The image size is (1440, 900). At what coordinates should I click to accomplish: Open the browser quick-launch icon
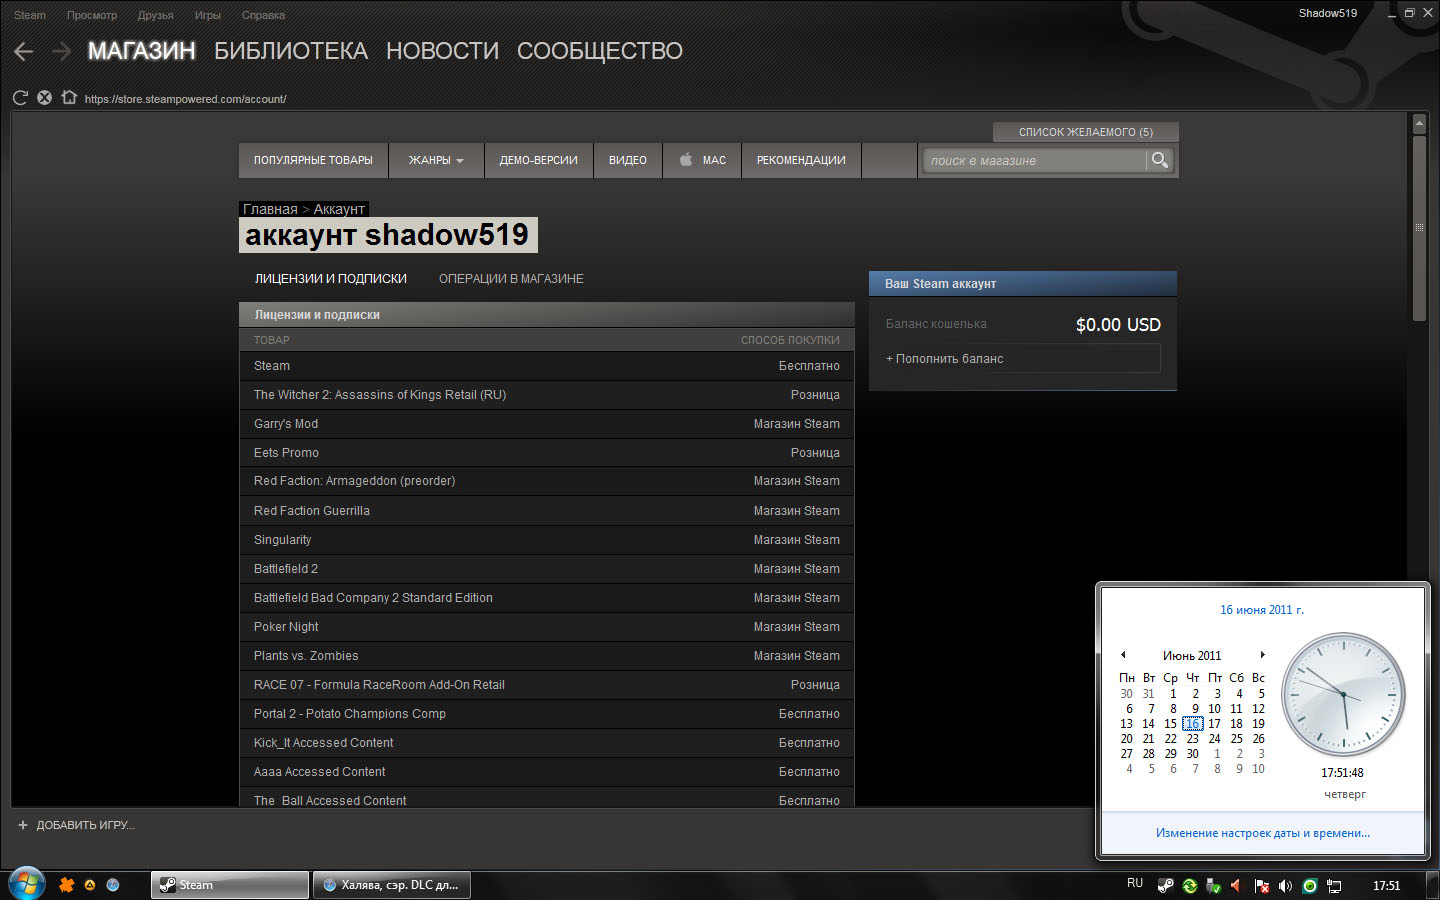pyautogui.click(x=113, y=885)
